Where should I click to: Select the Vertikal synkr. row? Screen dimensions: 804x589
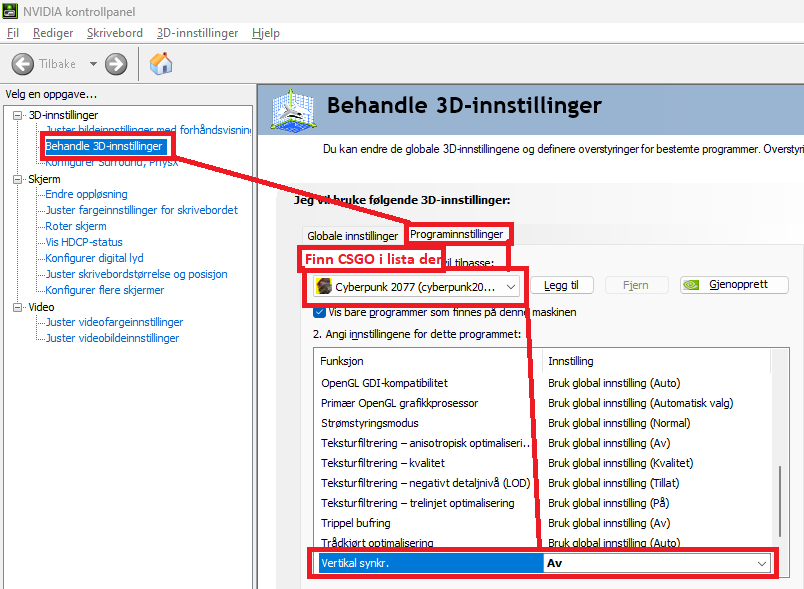coord(544,563)
